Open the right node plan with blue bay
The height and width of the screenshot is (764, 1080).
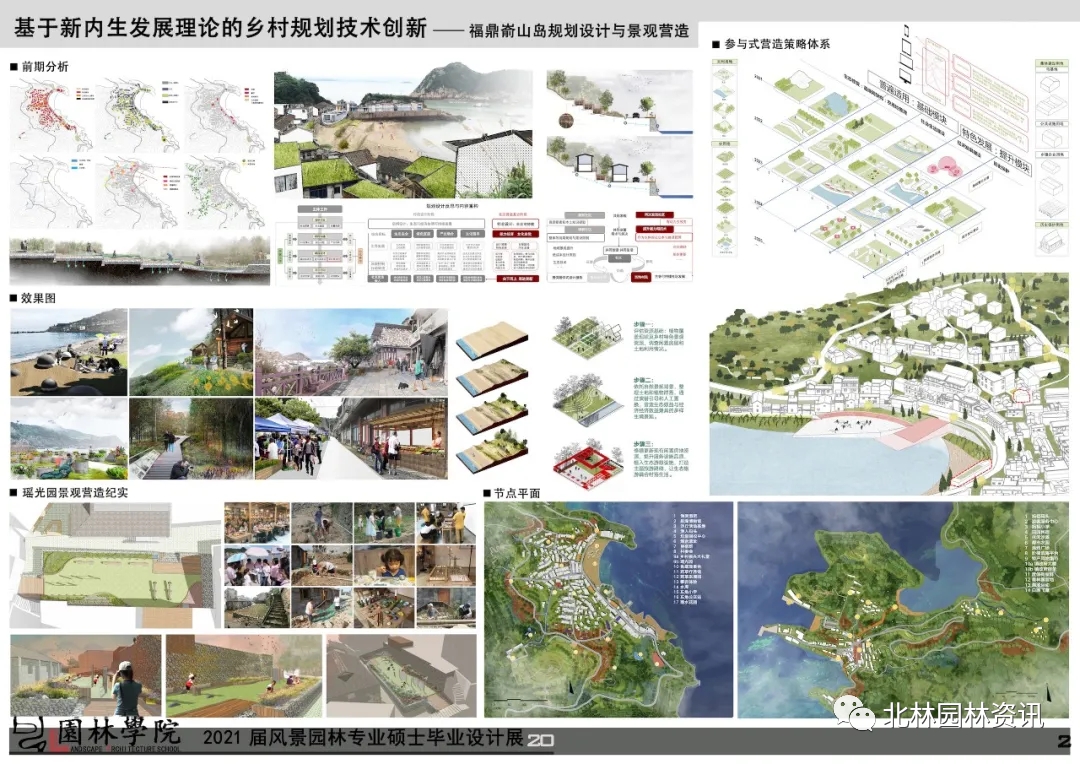[903, 610]
